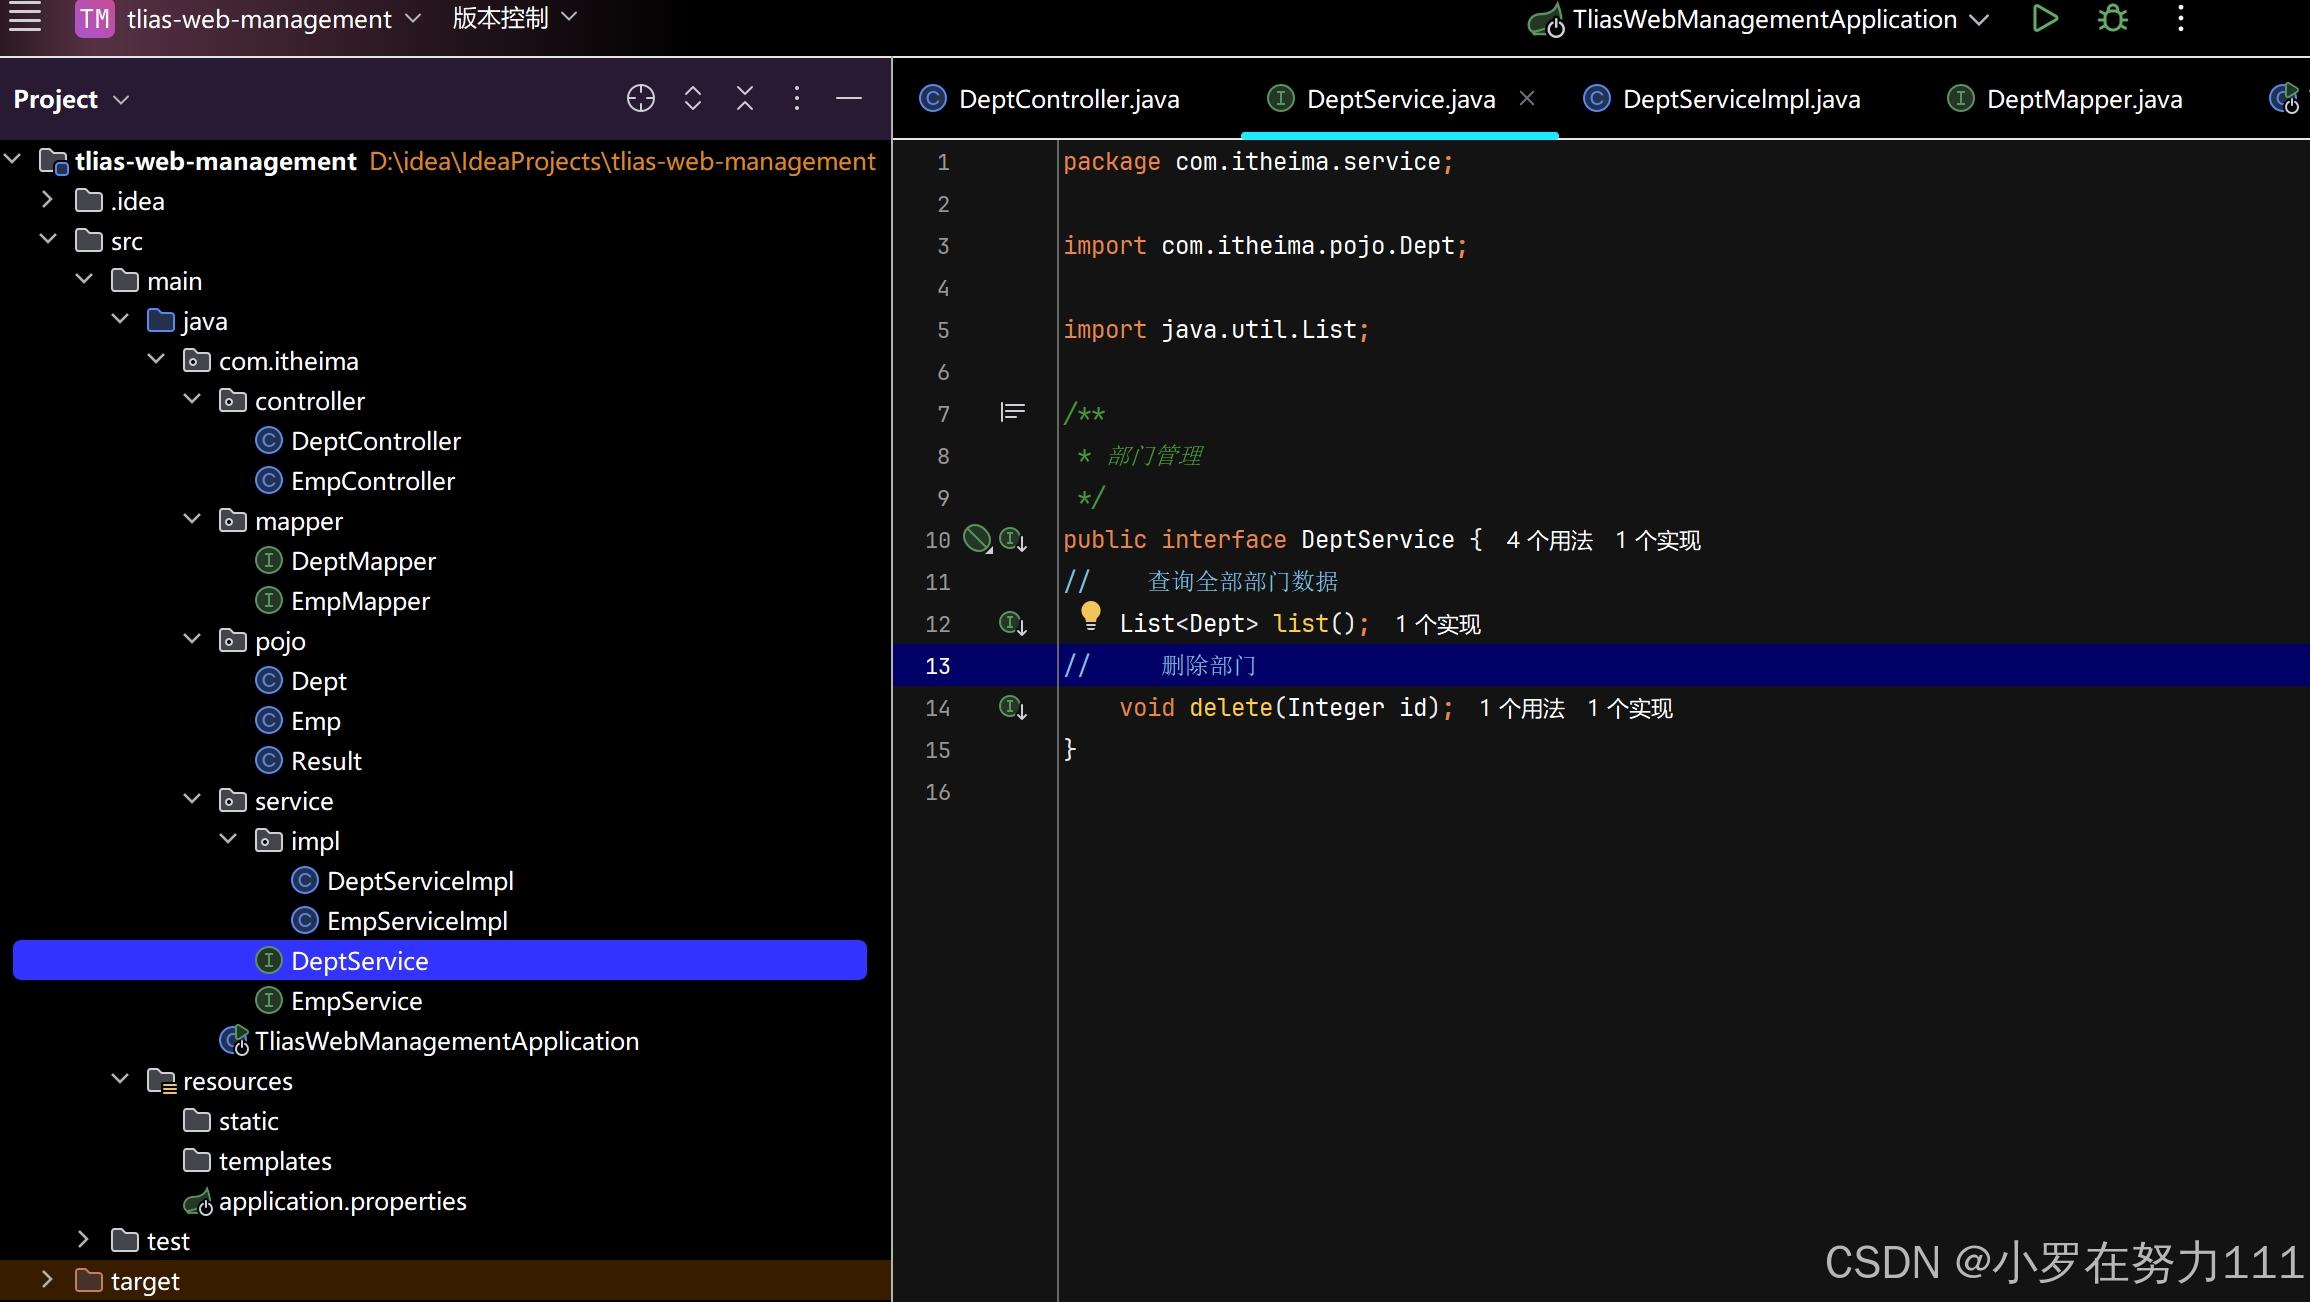The height and width of the screenshot is (1302, 2310).
Task: Close the DeptService.java tab
Action: [1527, 98]
